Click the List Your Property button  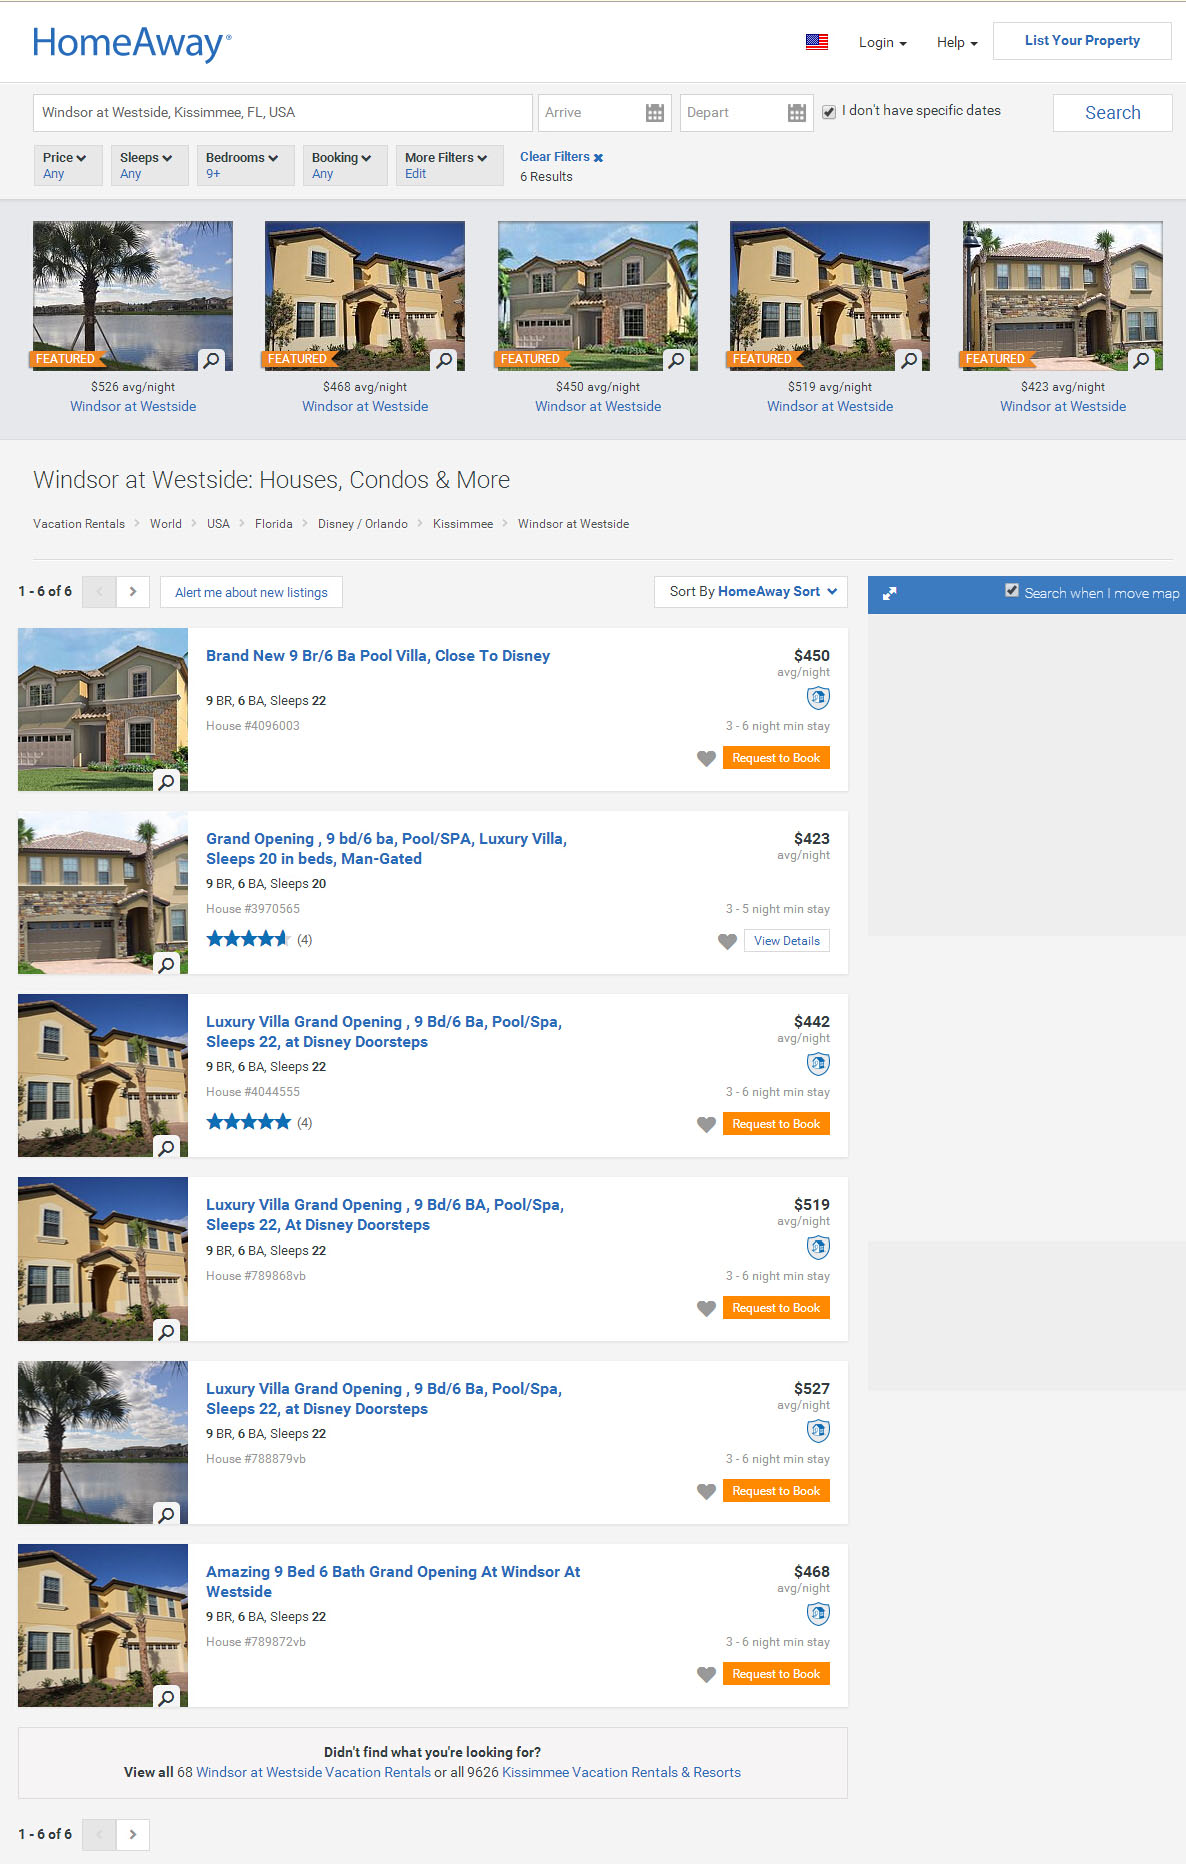point(1082,41)
